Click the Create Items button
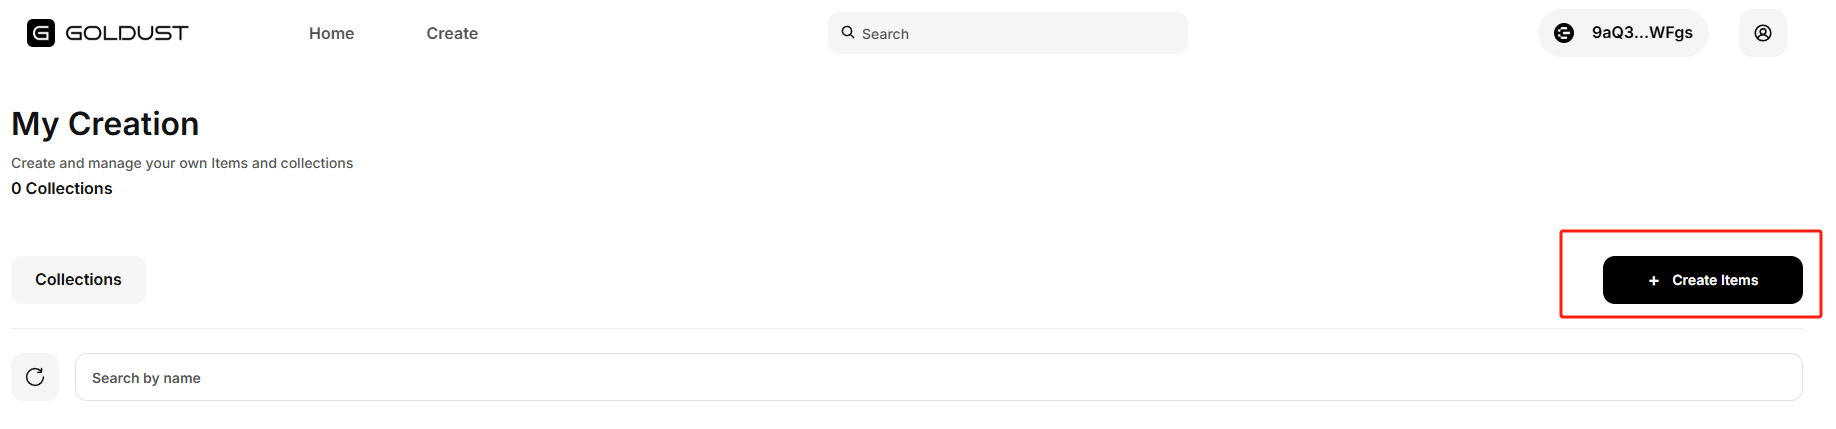The image size is (1836, 429). pos(1702,280)
